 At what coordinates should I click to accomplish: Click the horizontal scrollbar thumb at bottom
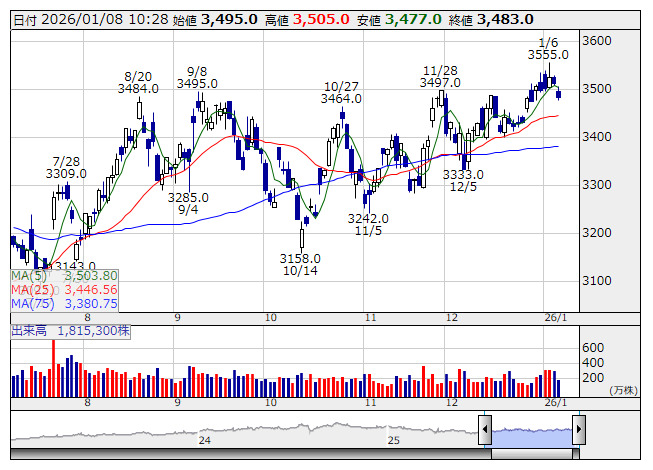coord(532,454)
